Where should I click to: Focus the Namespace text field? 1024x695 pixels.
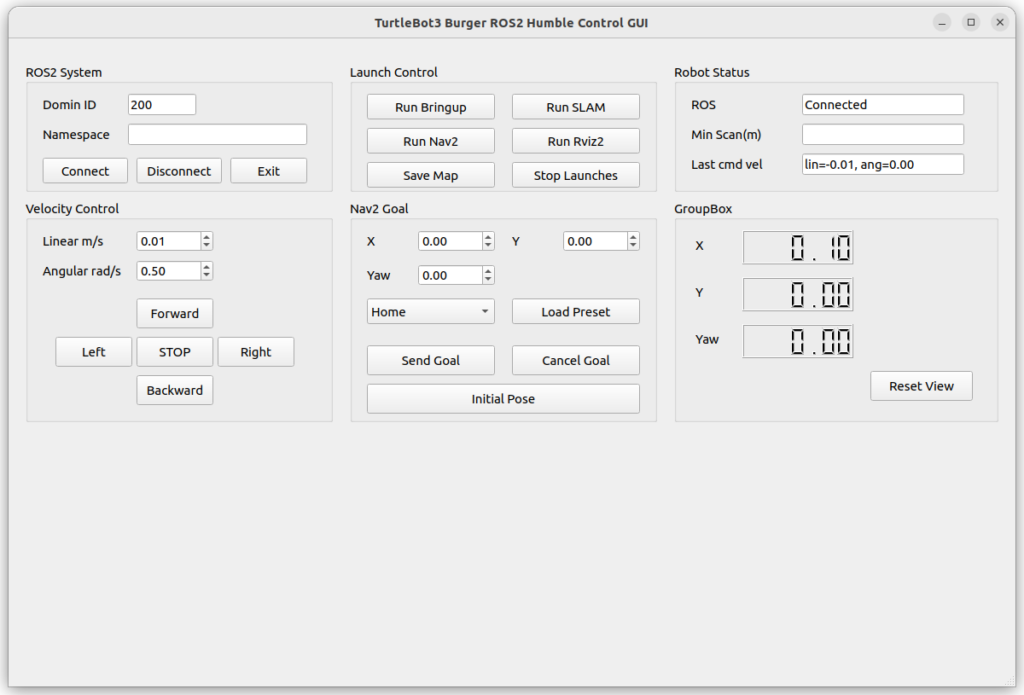[x=217, y=135]
